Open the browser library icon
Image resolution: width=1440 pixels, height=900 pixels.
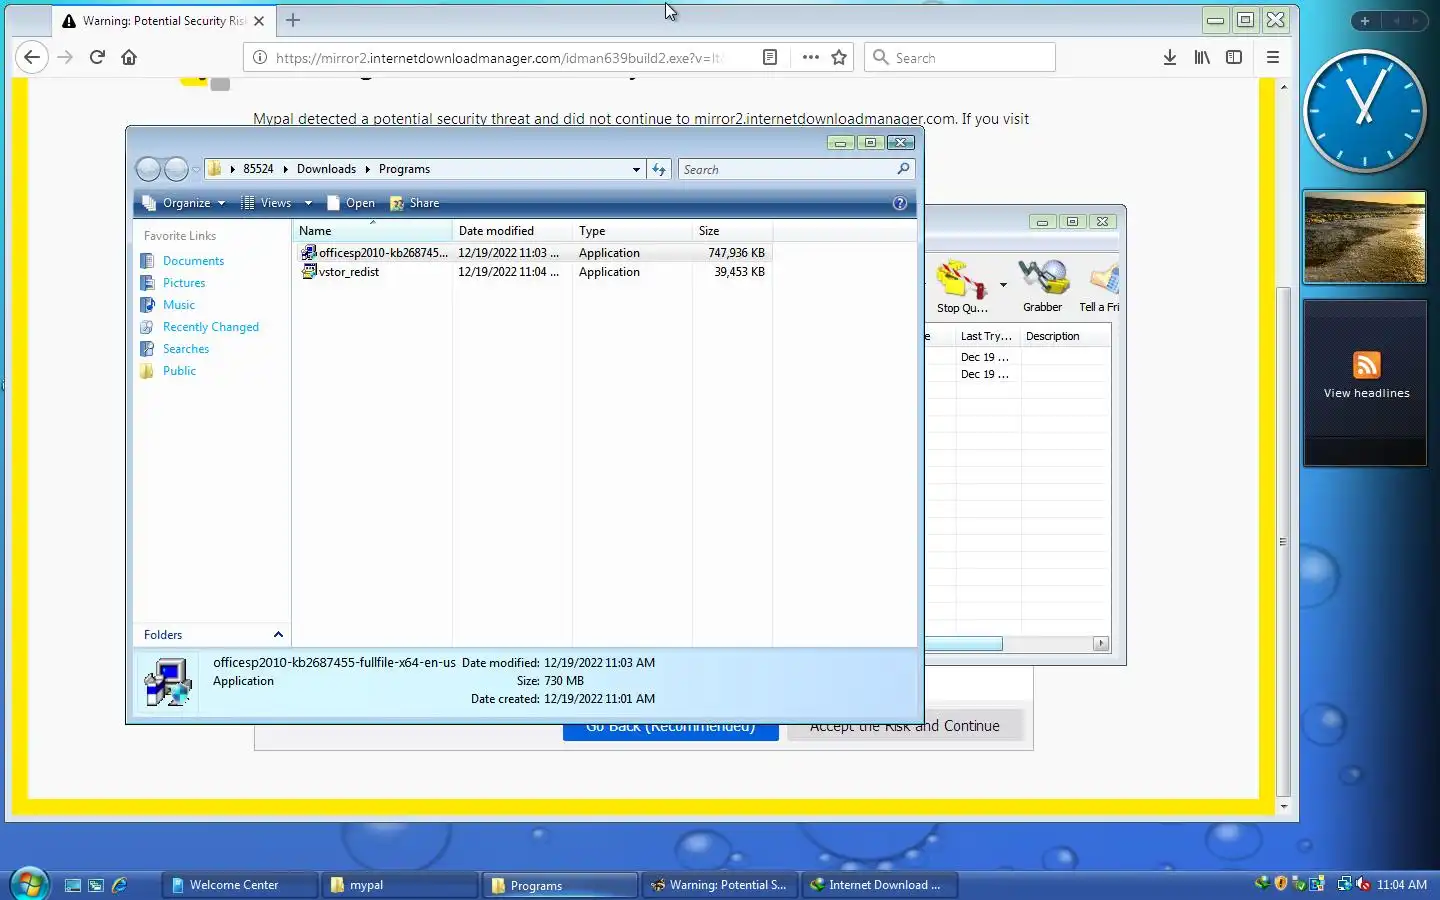(1202, 57)
